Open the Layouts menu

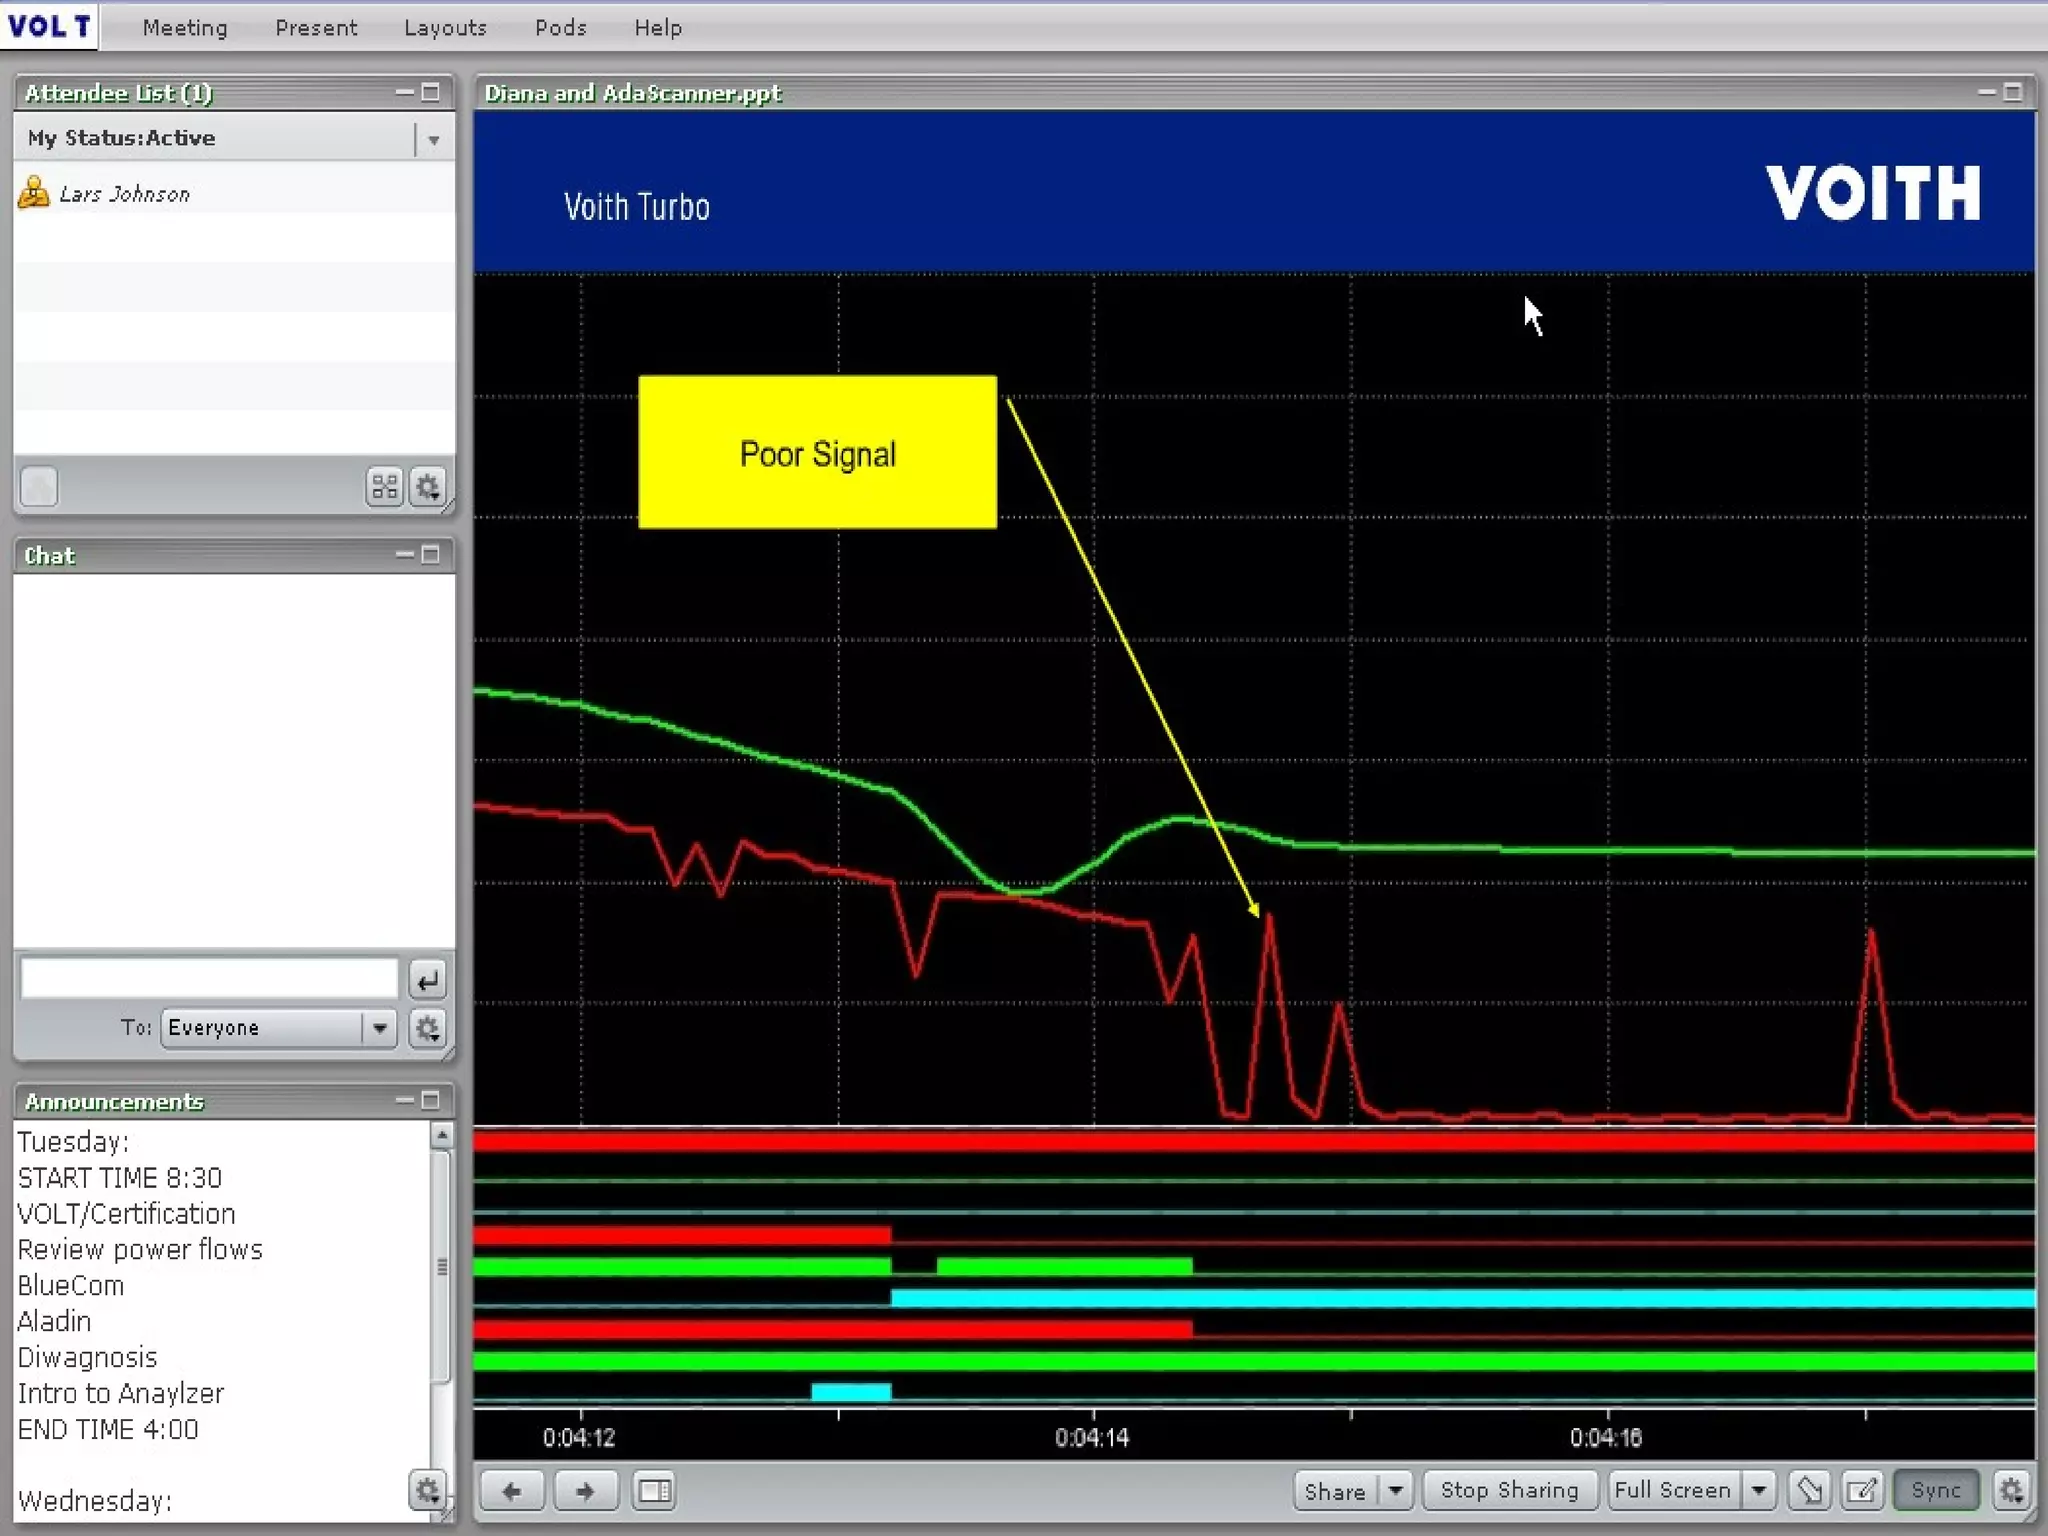[x=445, y=28]
